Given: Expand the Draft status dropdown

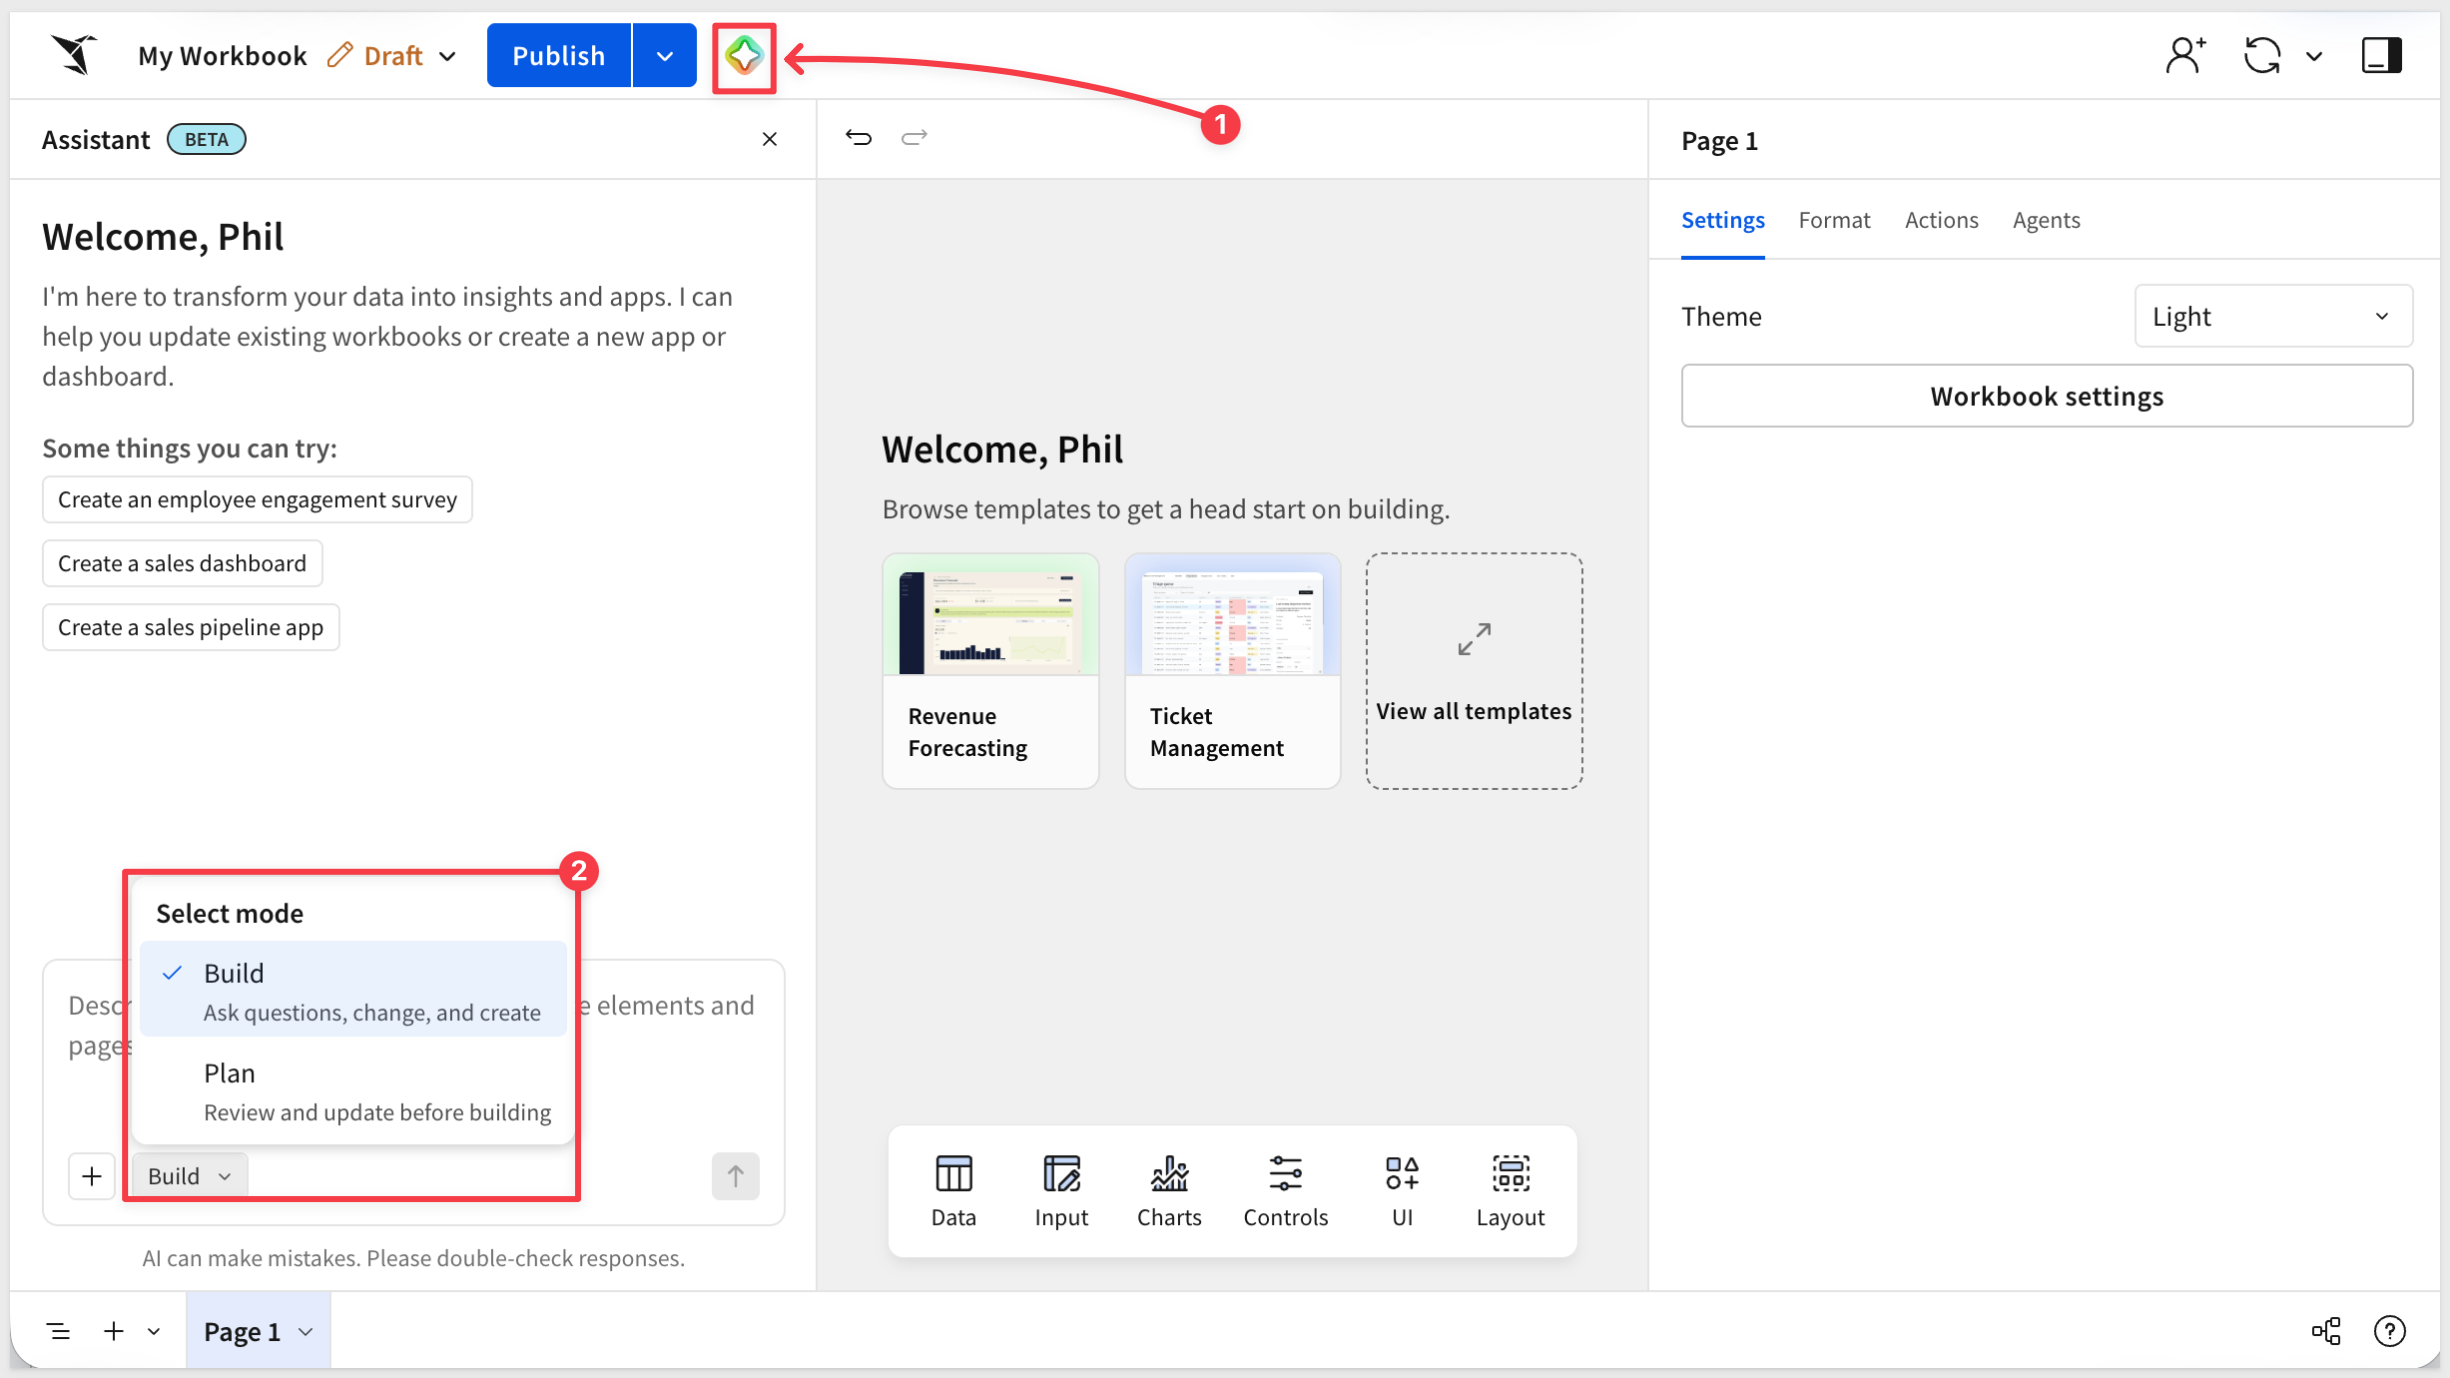Looking at the screenshot, I should coord(448,57).
